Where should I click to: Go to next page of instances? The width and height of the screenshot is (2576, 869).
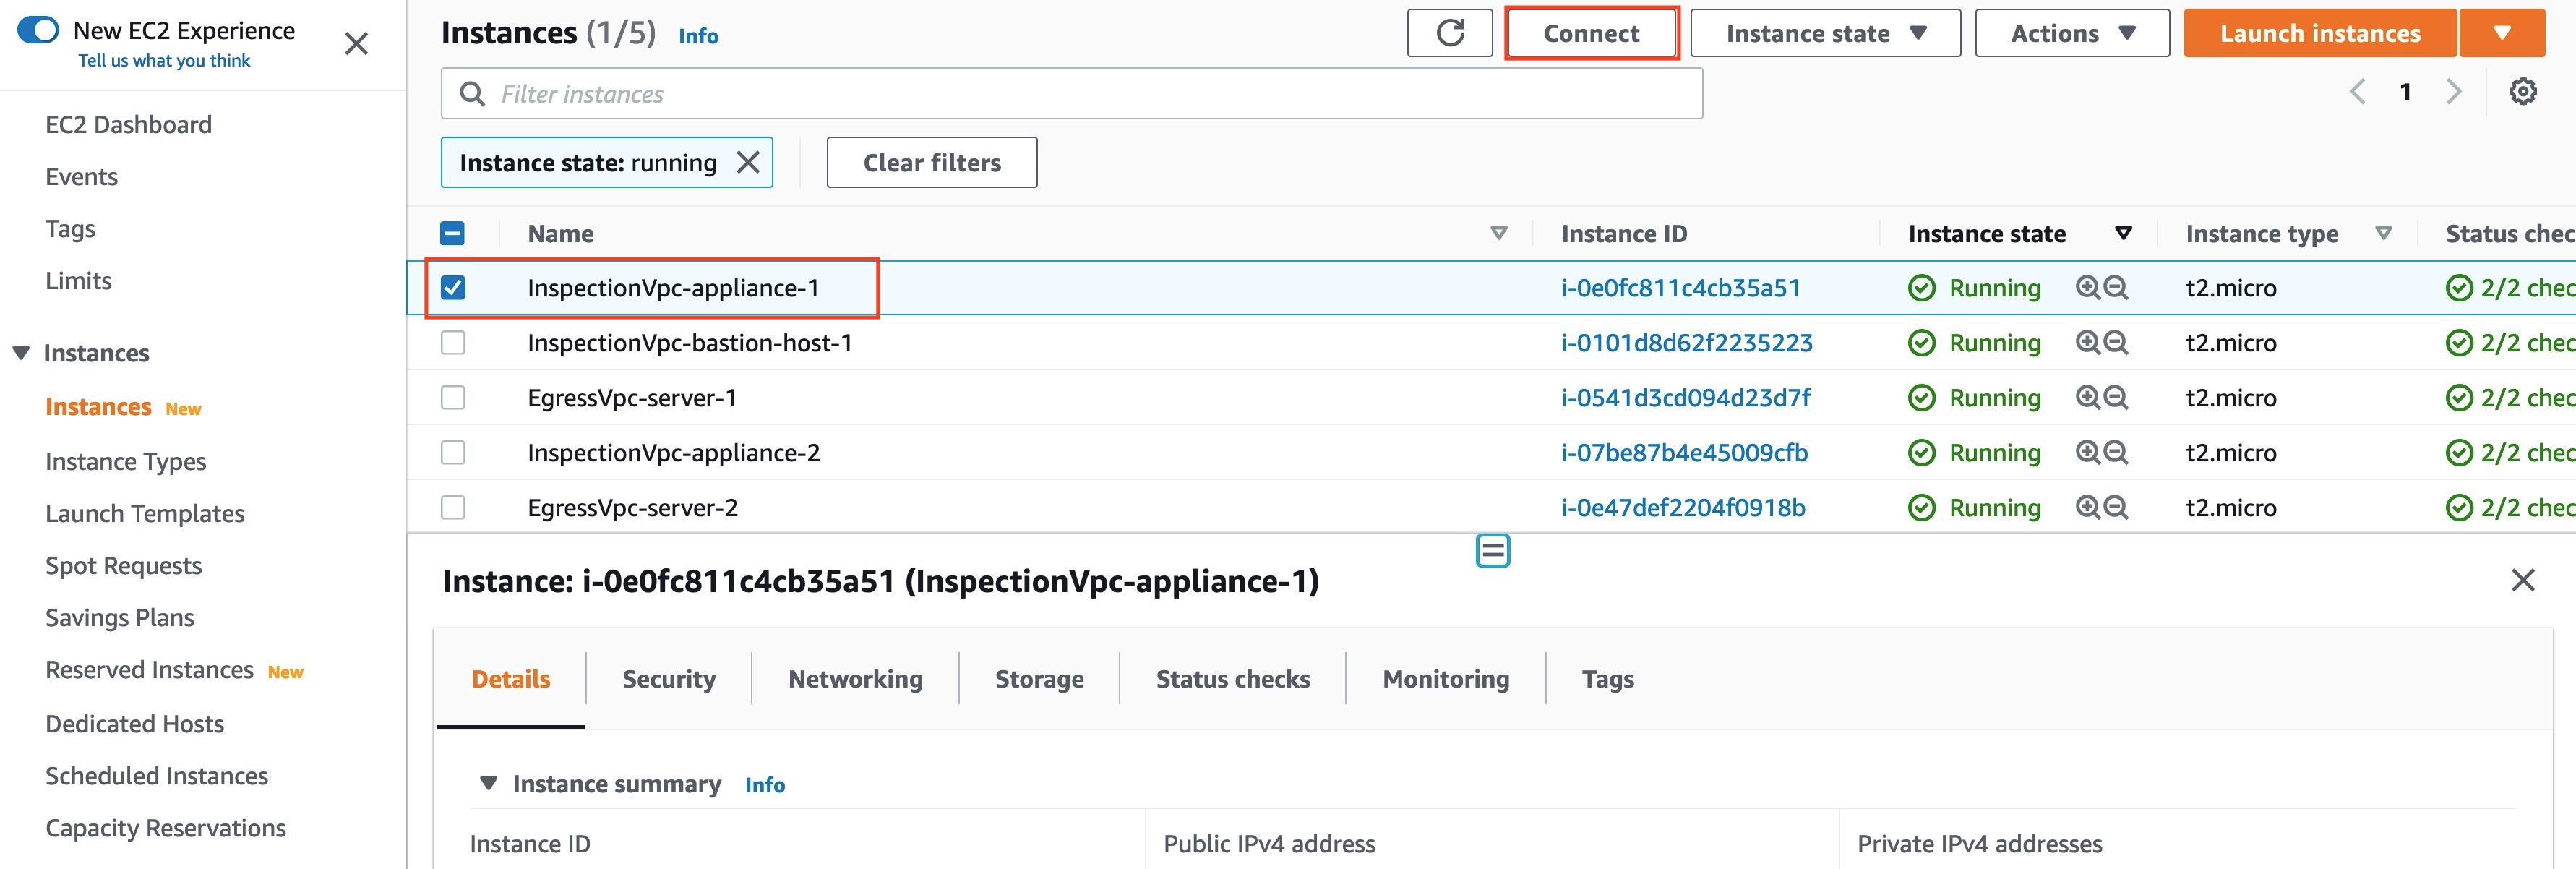(x=2453, y=92)
